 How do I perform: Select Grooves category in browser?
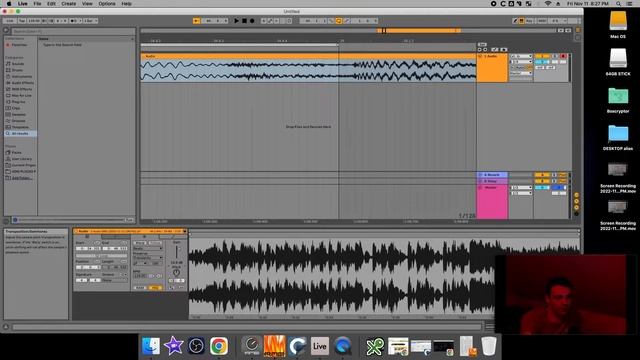pos(18,121)
